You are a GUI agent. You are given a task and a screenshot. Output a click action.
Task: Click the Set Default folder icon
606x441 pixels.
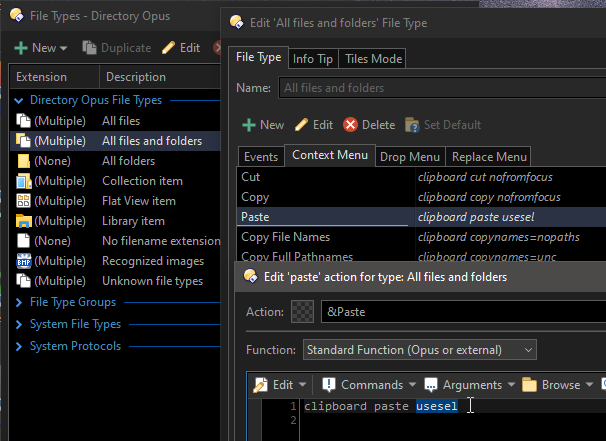pyautogui.click(x=412, y=125)
